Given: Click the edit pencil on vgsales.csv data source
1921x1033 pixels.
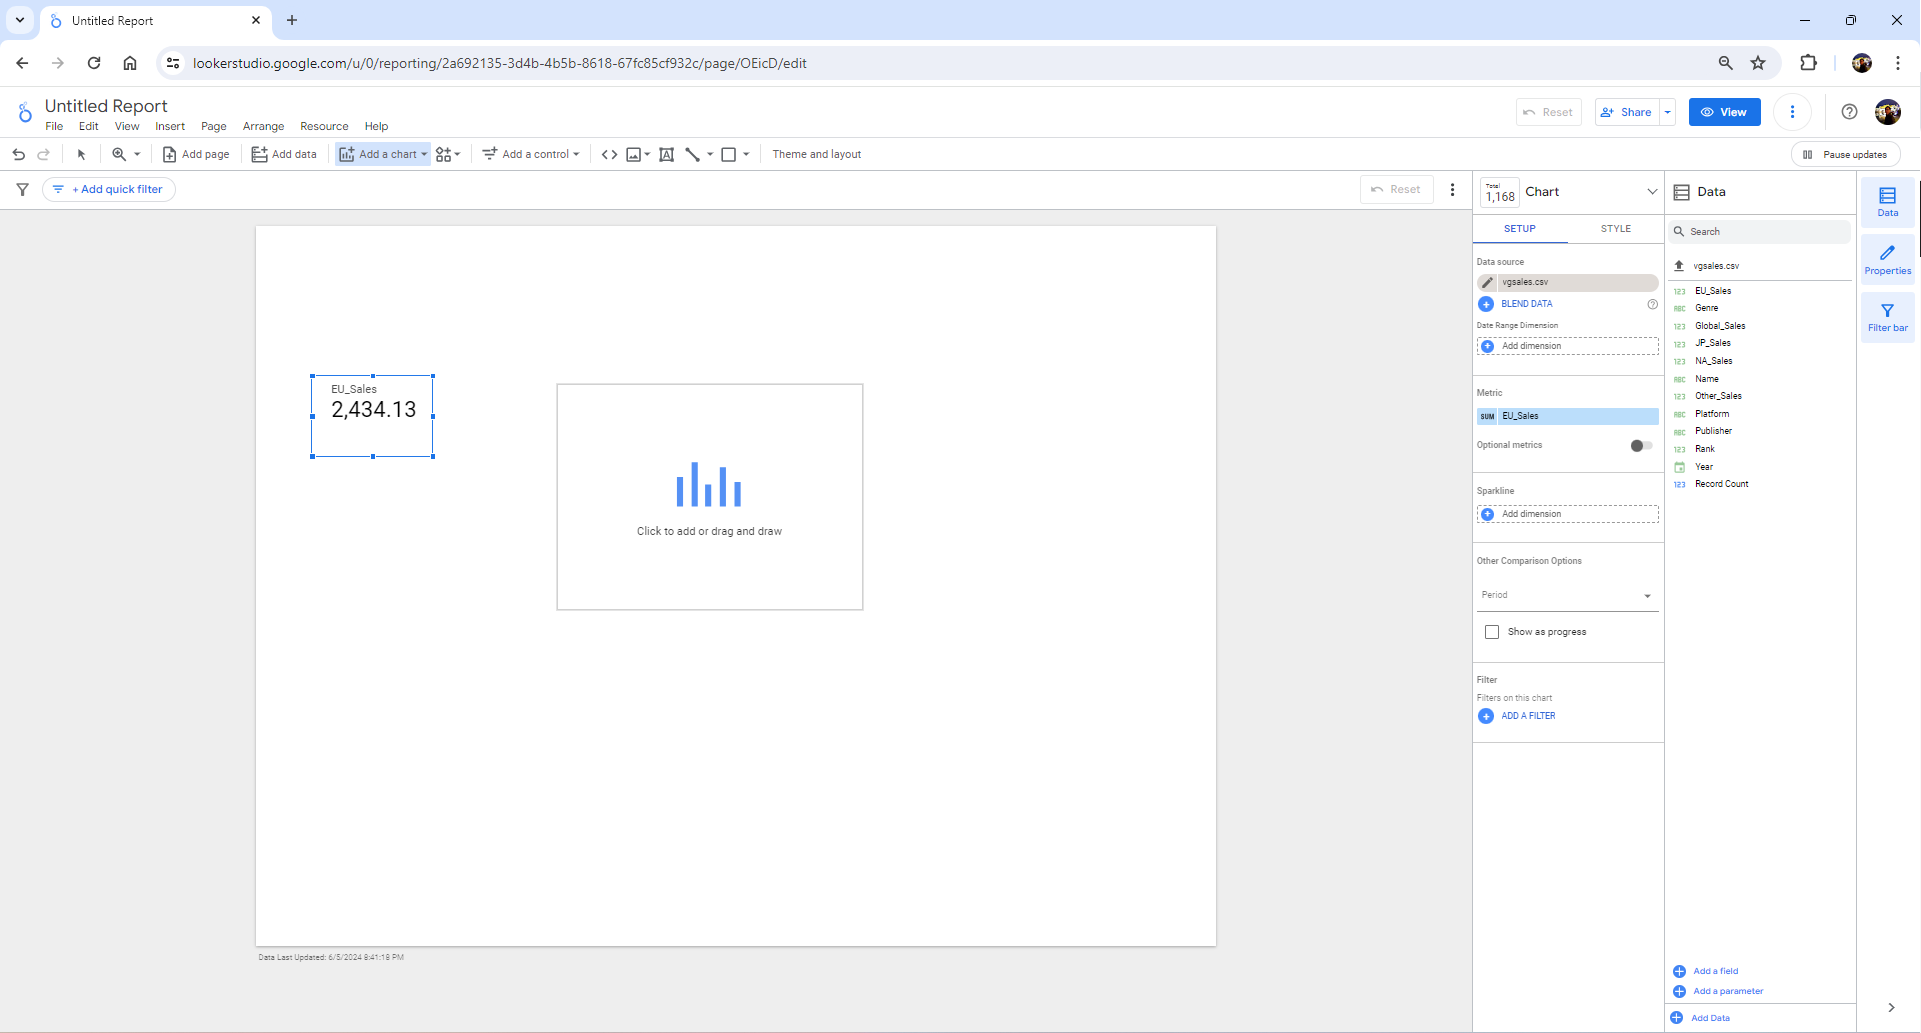Looking at the screenshot, I should (x=1488, y=282).
